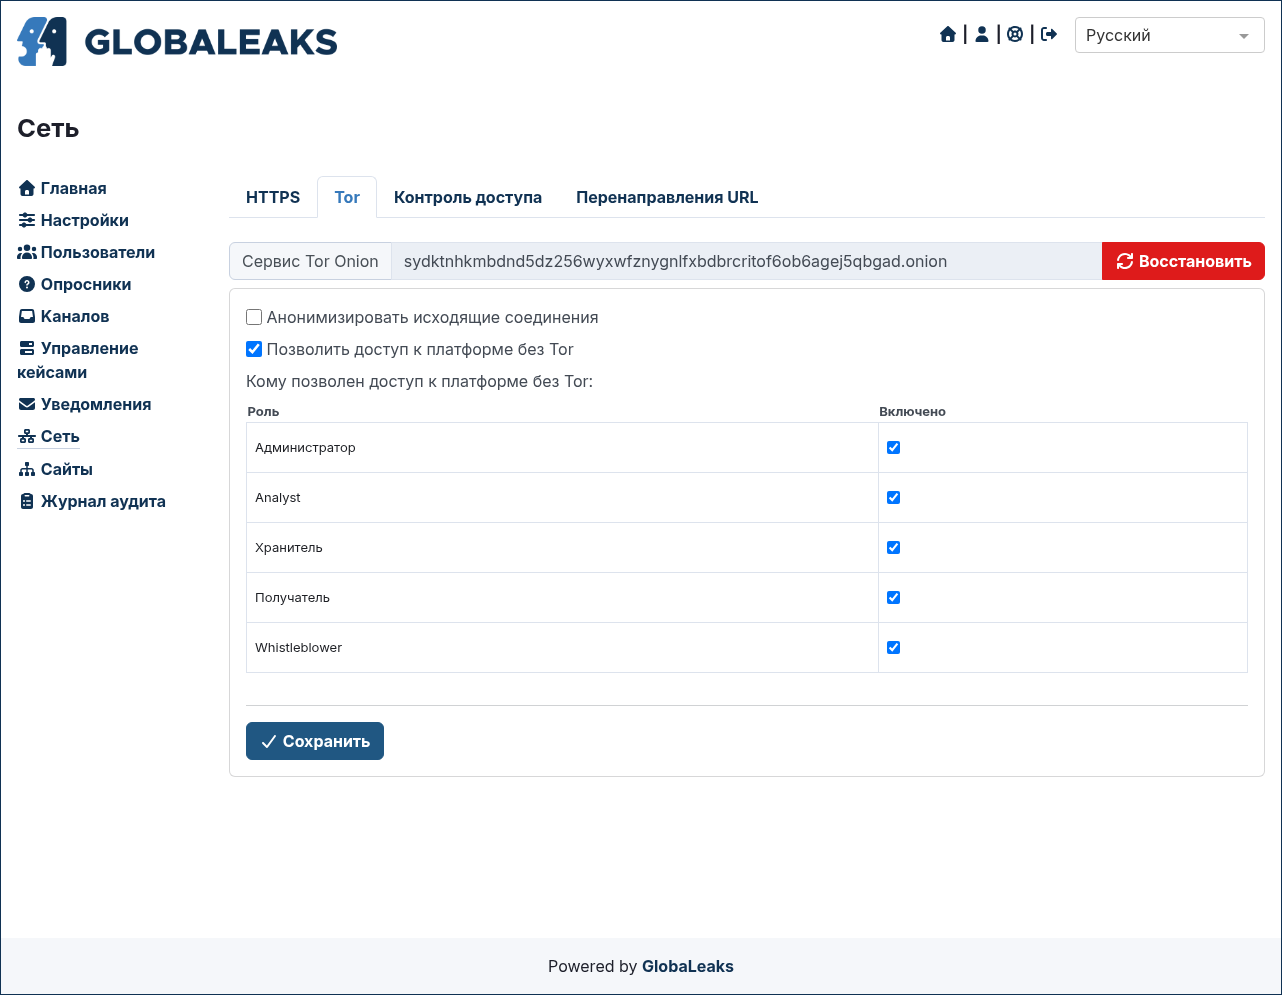Click the people icon beside Пользователи
The width and height of the screenshot is (1282, 995).
point(27,252)
